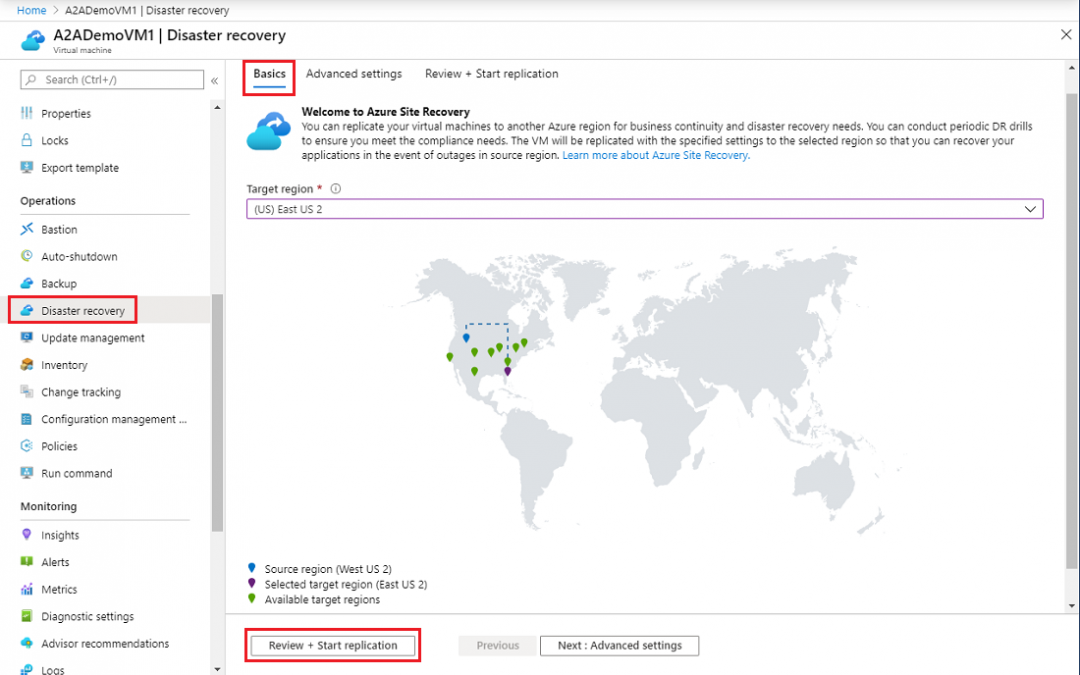The width and height of the screenshot is (1080, 675).
Task: Switch to the Advanced settings tab
Action: click(354, 74)
